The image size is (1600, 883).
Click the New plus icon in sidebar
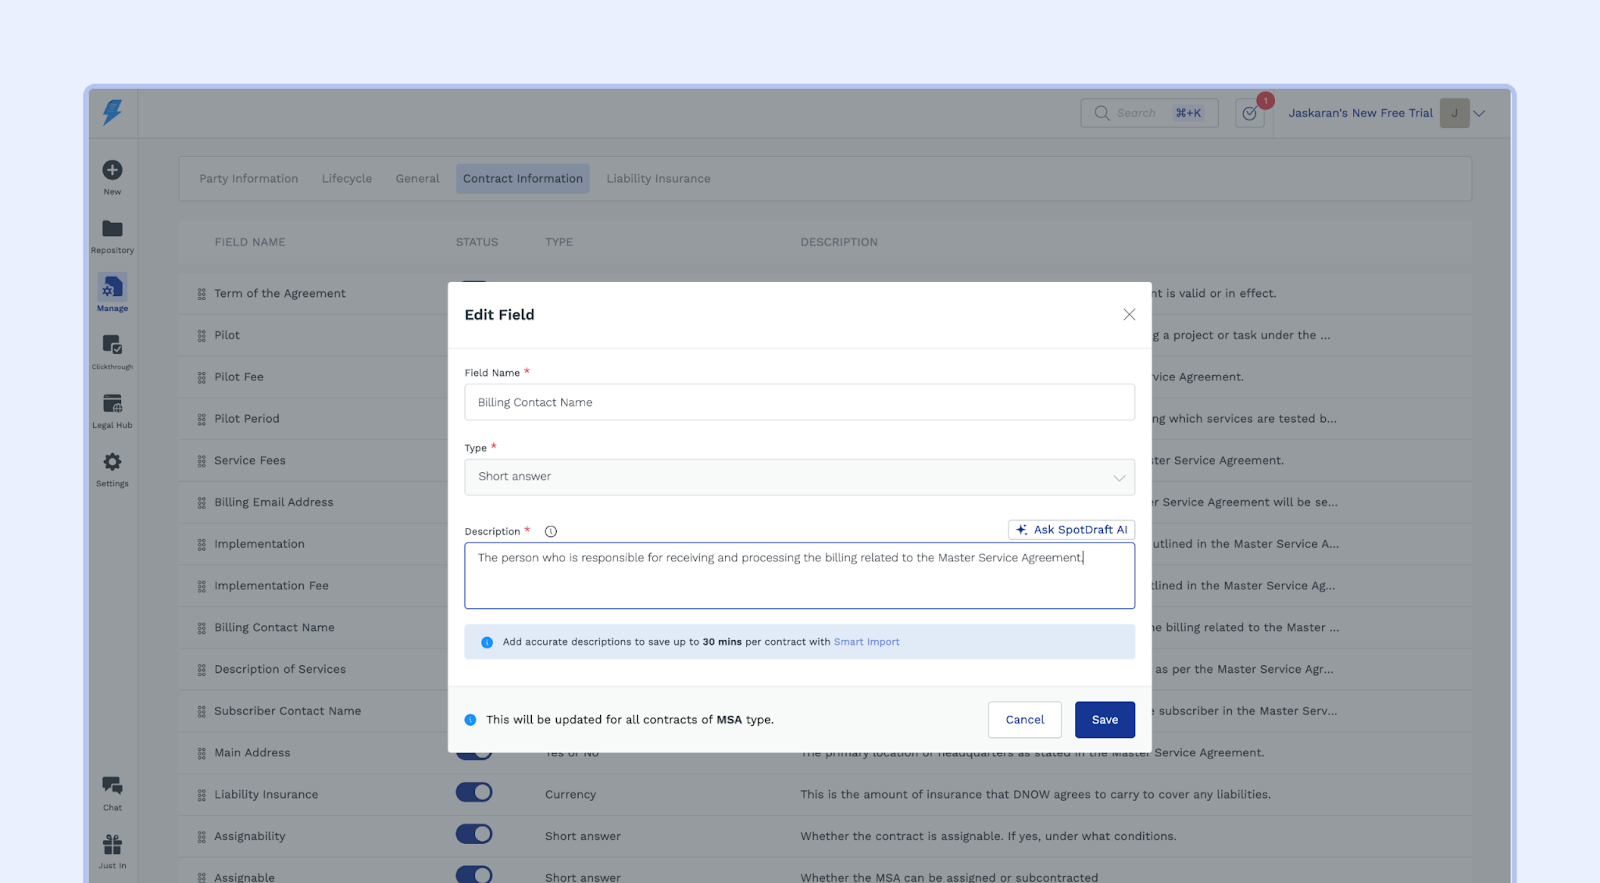pos(112,171)
